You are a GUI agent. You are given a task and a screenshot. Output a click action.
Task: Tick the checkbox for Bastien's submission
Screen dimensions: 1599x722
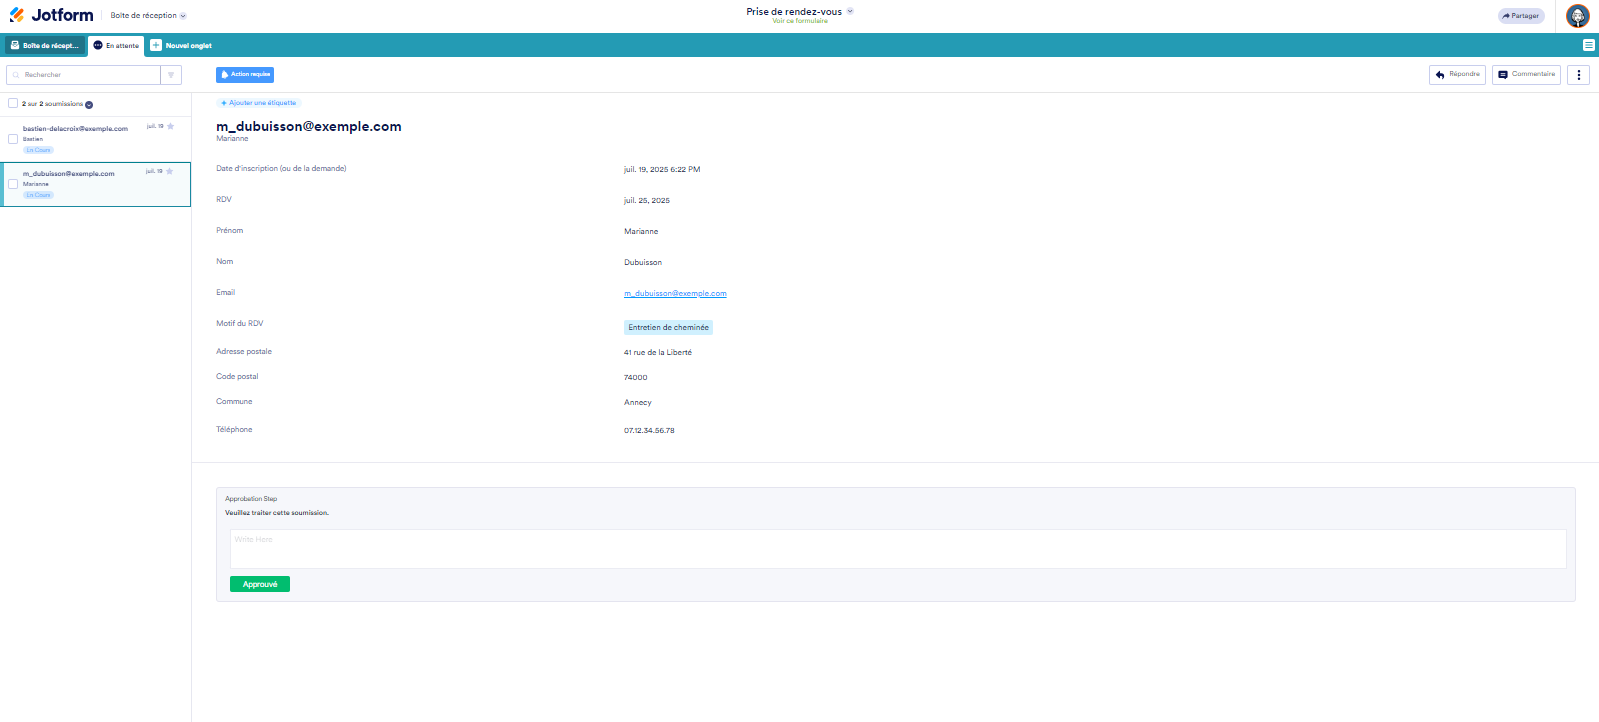pos(13,139)
